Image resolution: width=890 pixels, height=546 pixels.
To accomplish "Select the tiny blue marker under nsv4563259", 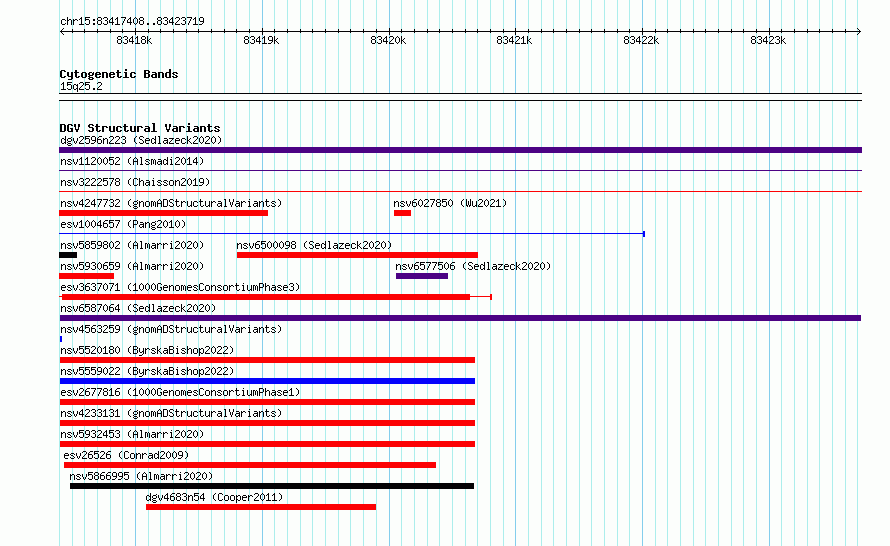I will [61, 339].
